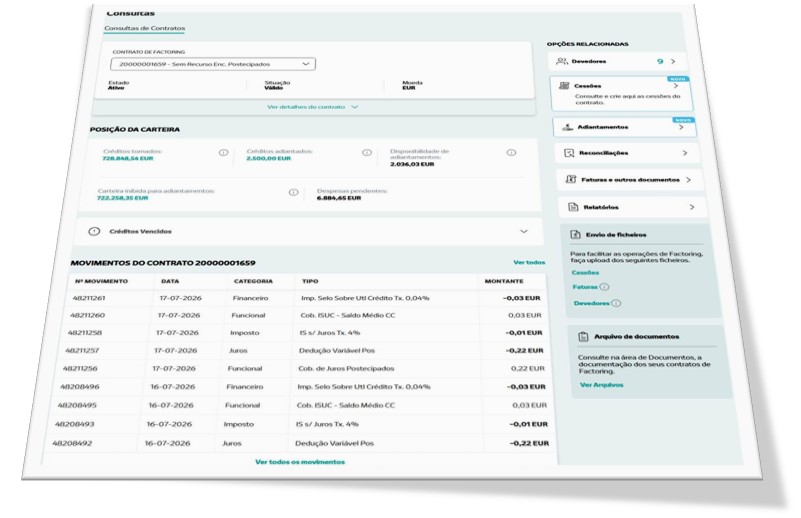Click Créditos tomados value 728.848,54 EUR
The width and height of the screenshot is (801, 518).
[128, 159]
